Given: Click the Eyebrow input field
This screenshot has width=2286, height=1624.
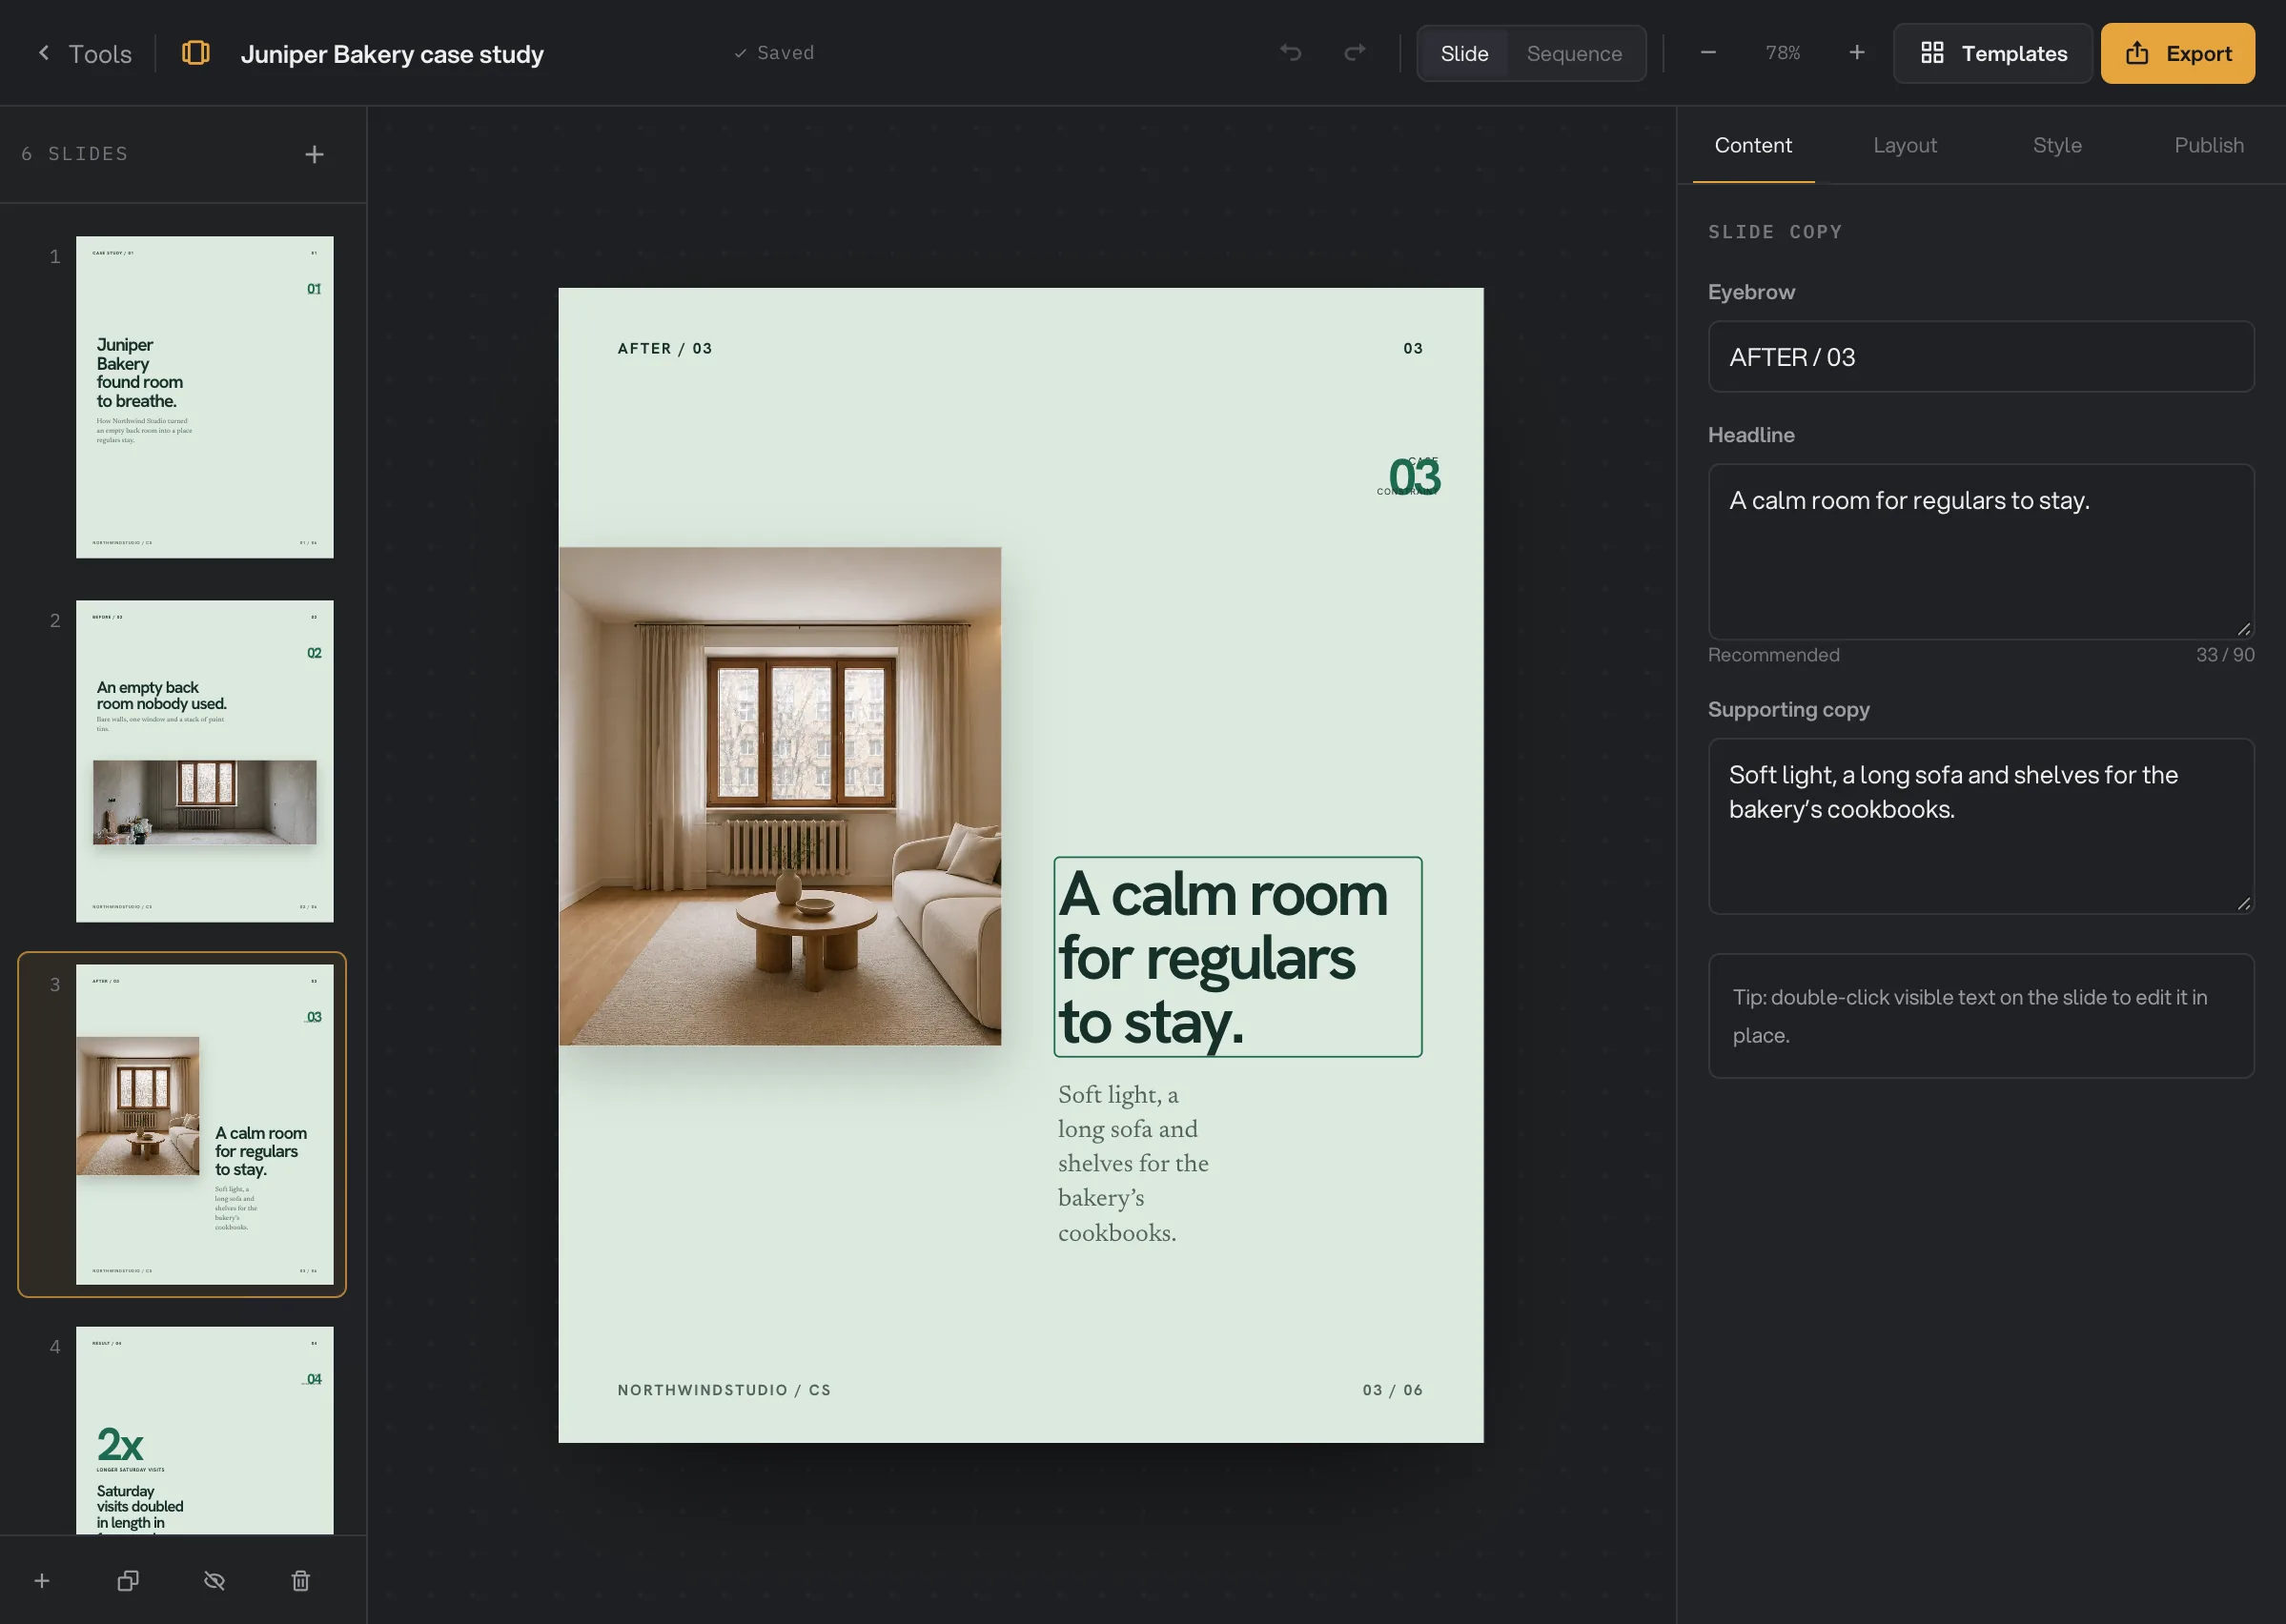Looking at the screenshot, I should click(x=1980, y=357).
